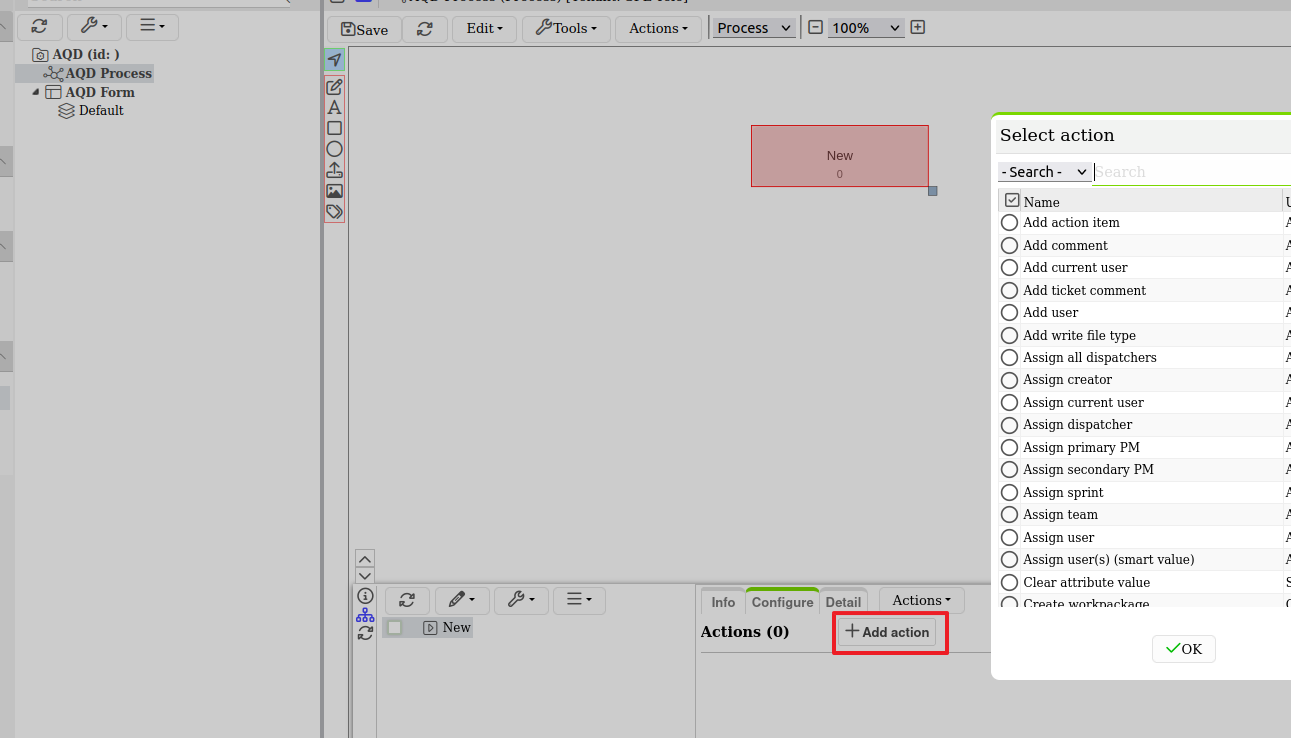Click the zoom in plus icon

coord(918,27)
